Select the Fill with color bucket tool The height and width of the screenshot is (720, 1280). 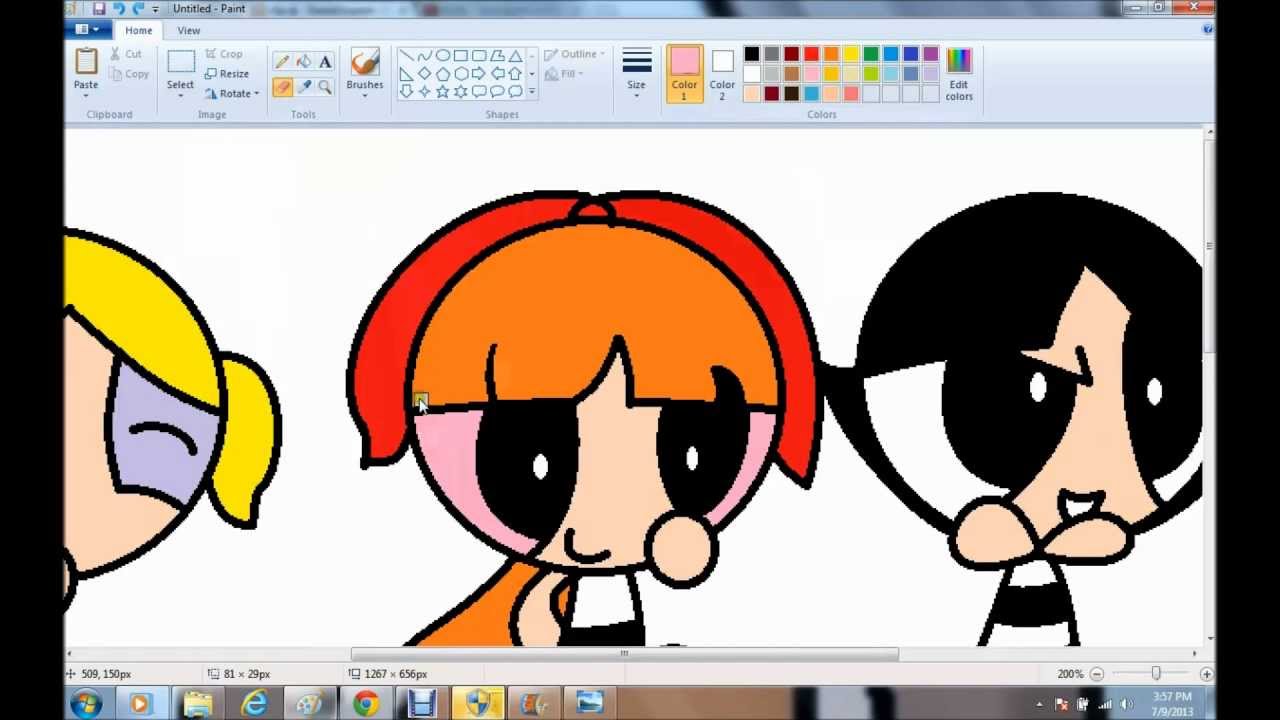tap(304, 62)
